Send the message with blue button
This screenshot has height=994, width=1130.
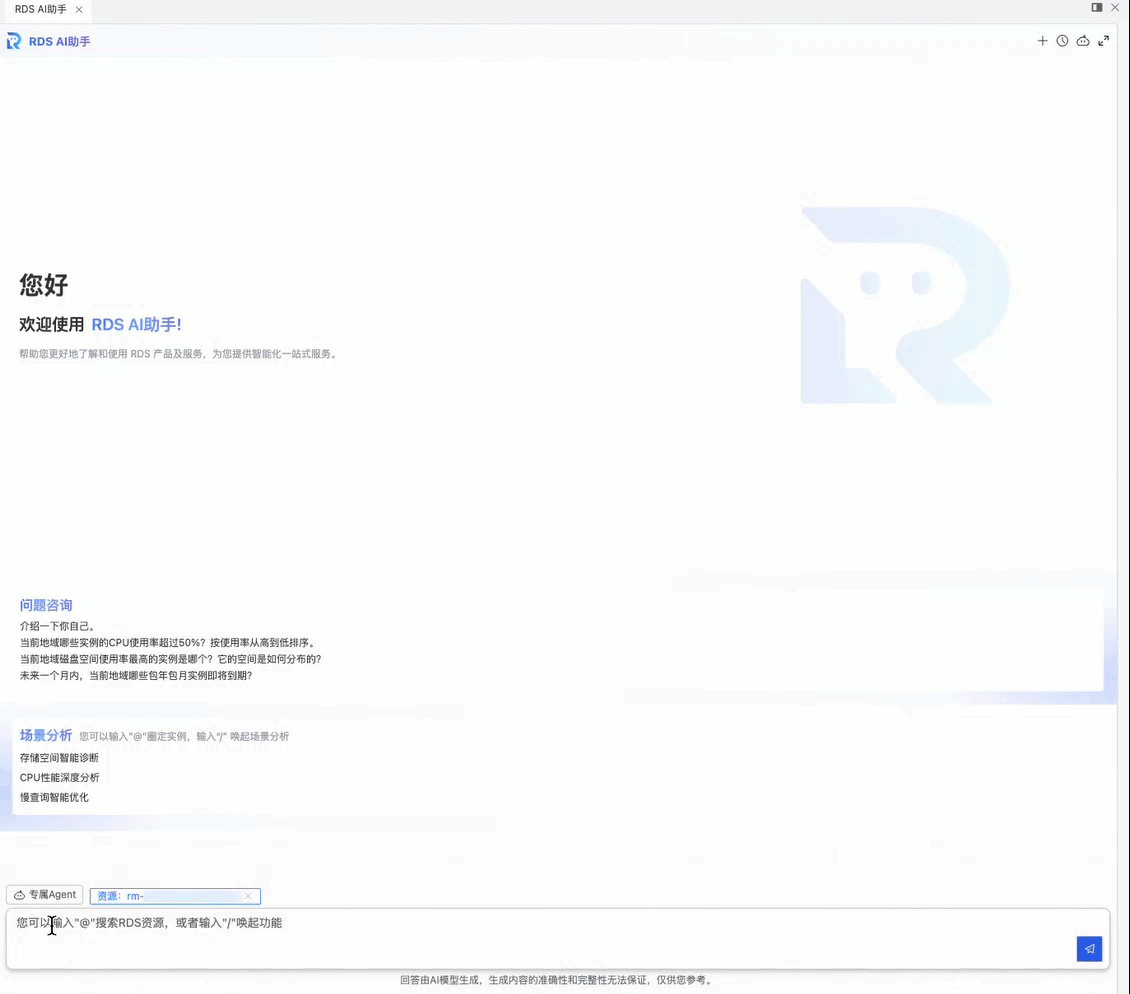coord(1089,949)
